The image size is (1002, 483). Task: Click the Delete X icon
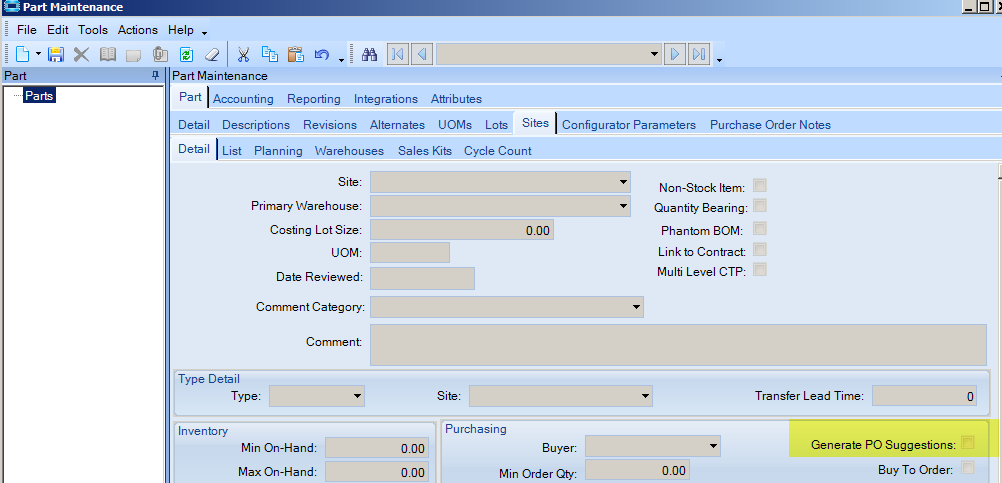[x=81, y=54]
